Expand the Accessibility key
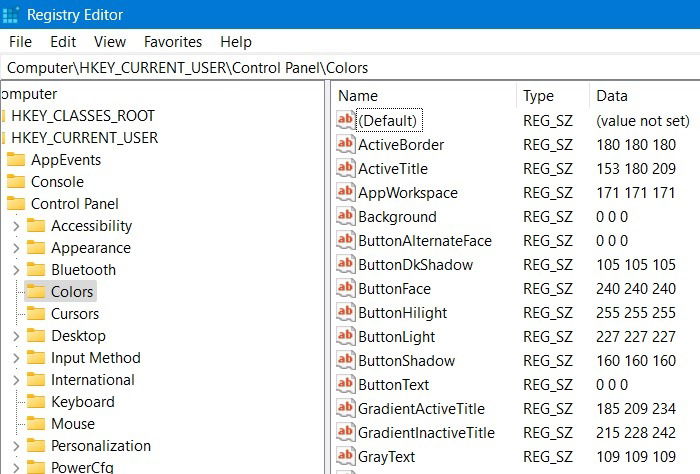Viewport: 700px width, 474px height. tap(16, 226)
